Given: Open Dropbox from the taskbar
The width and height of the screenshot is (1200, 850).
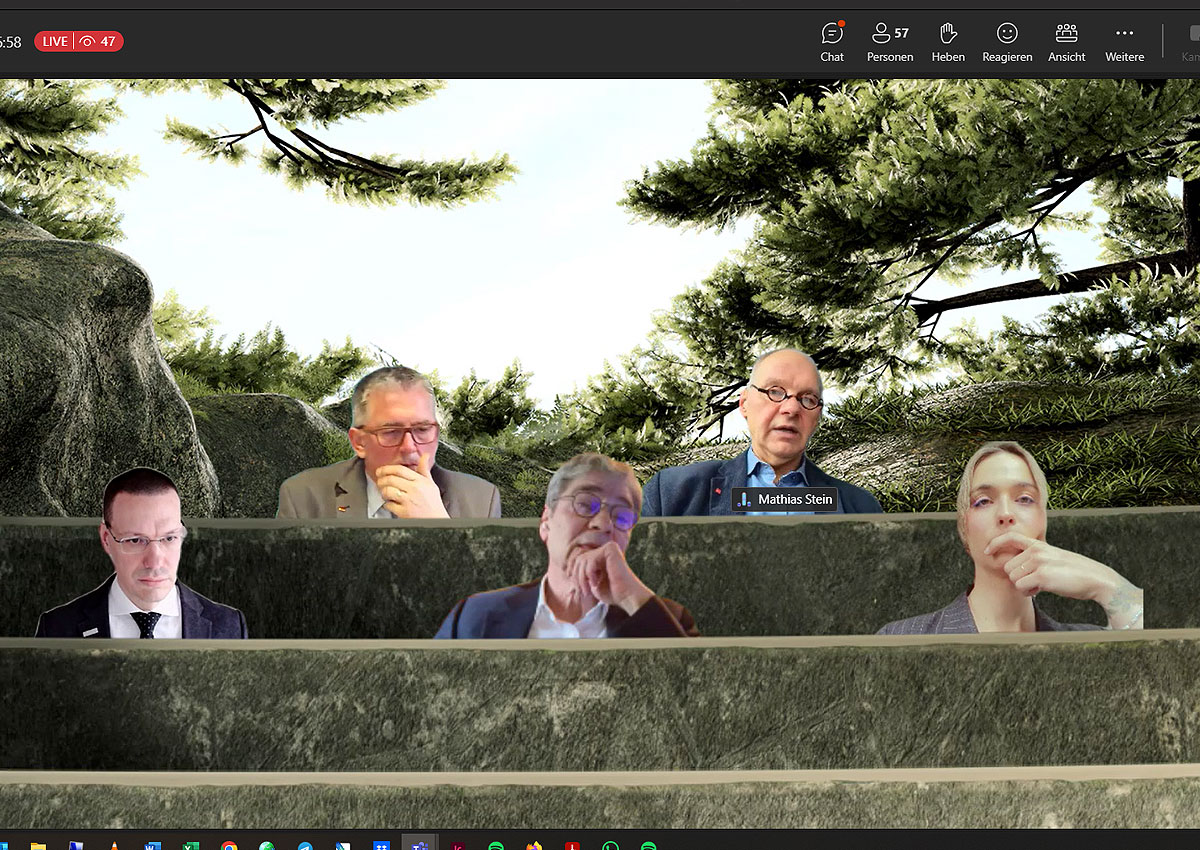Looking at the screenshot, I should click(380, 845).
